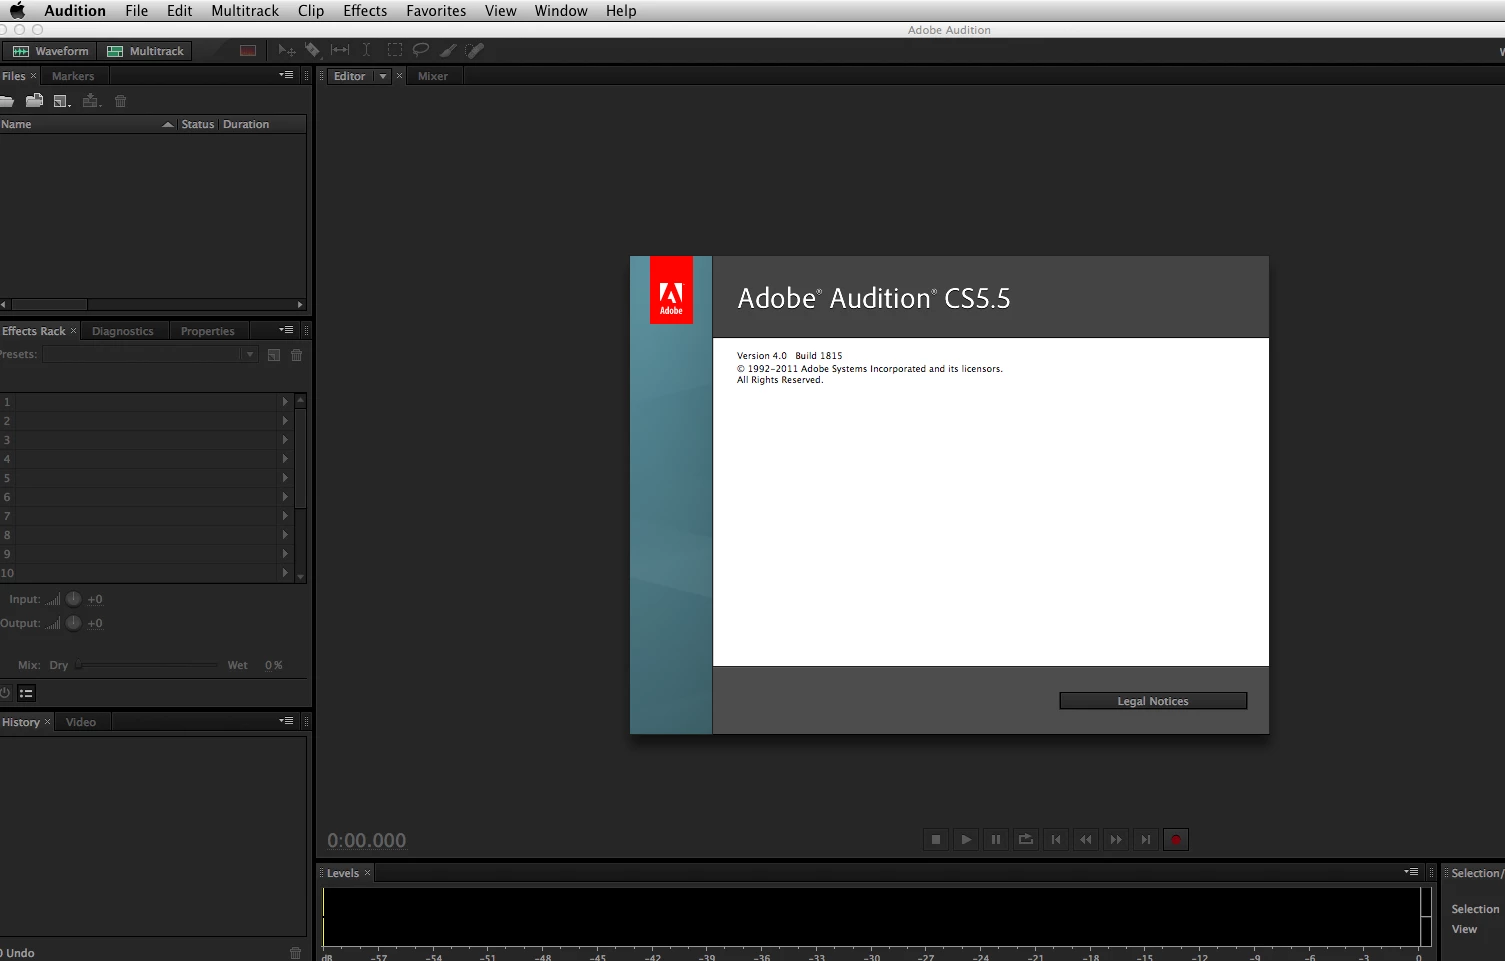The height and width of the screenshot is (961, 1505).
Task: Open Files panel options menu
Action: click(x=286, y=75)
